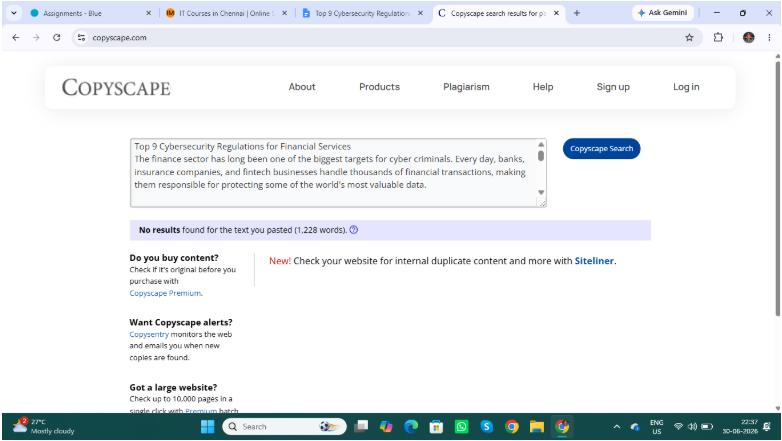Open Microsoft Edge from the taskbar
Image resolution: width=782 pixels, height=441 pixels.
coord(411,427)
